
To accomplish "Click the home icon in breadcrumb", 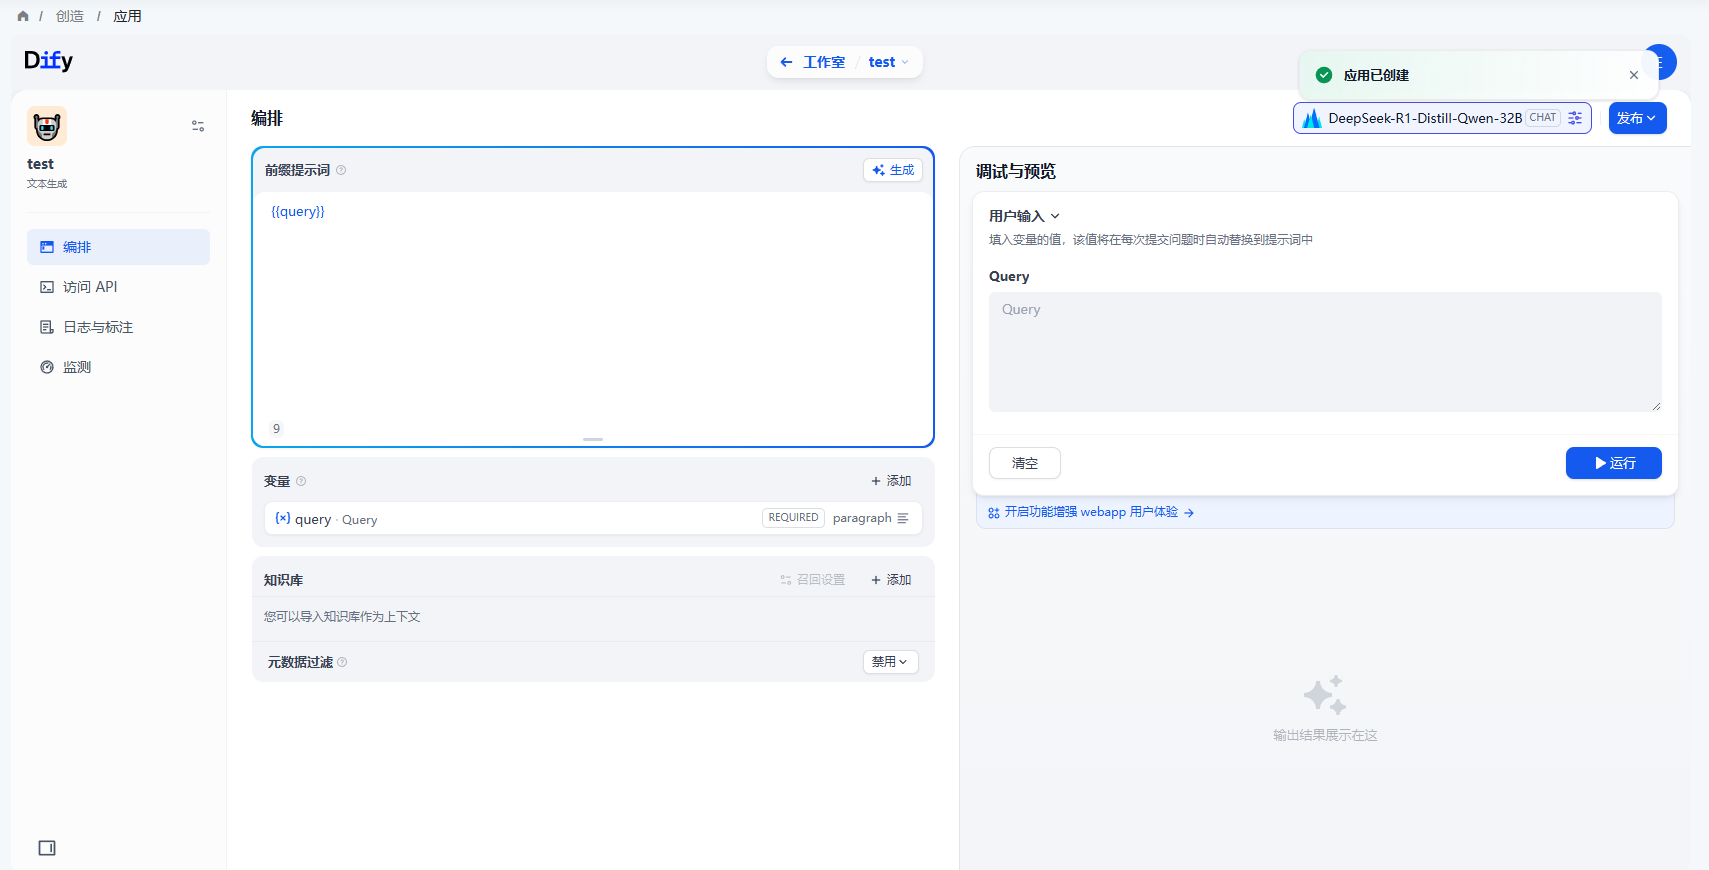I will point(23,16).
